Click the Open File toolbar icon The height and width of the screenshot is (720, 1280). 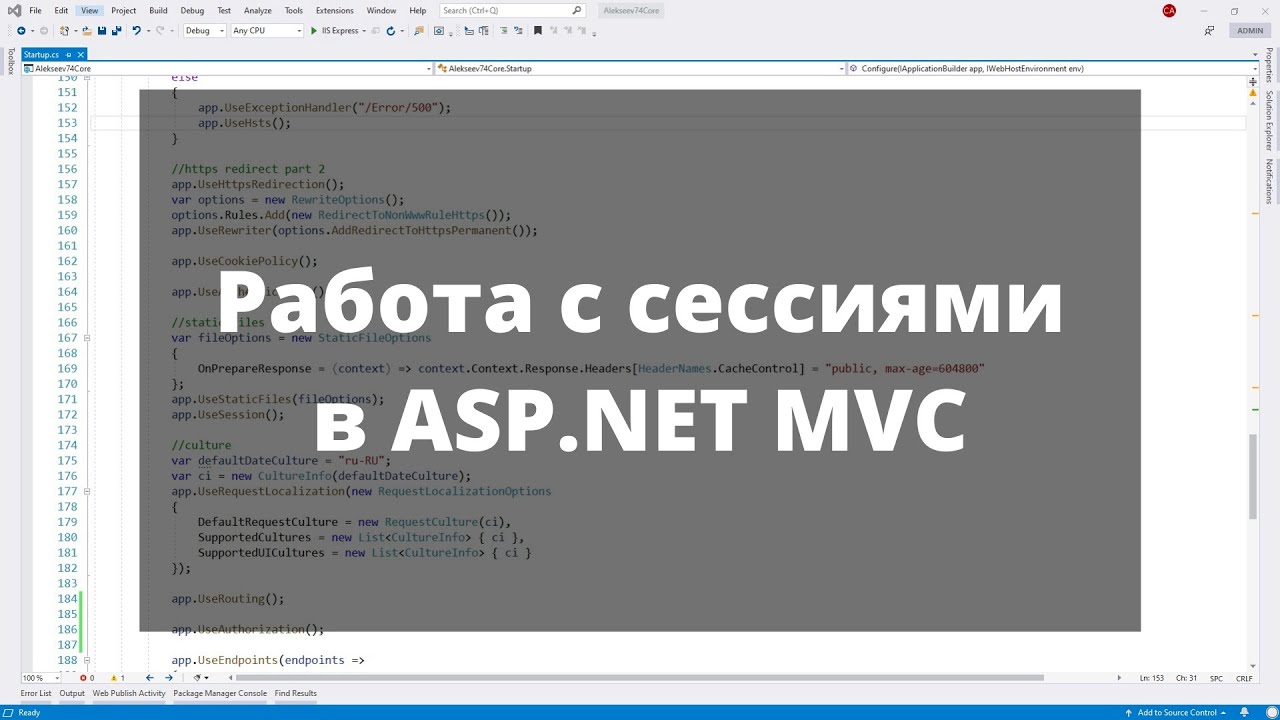click(x=87, y=31)
